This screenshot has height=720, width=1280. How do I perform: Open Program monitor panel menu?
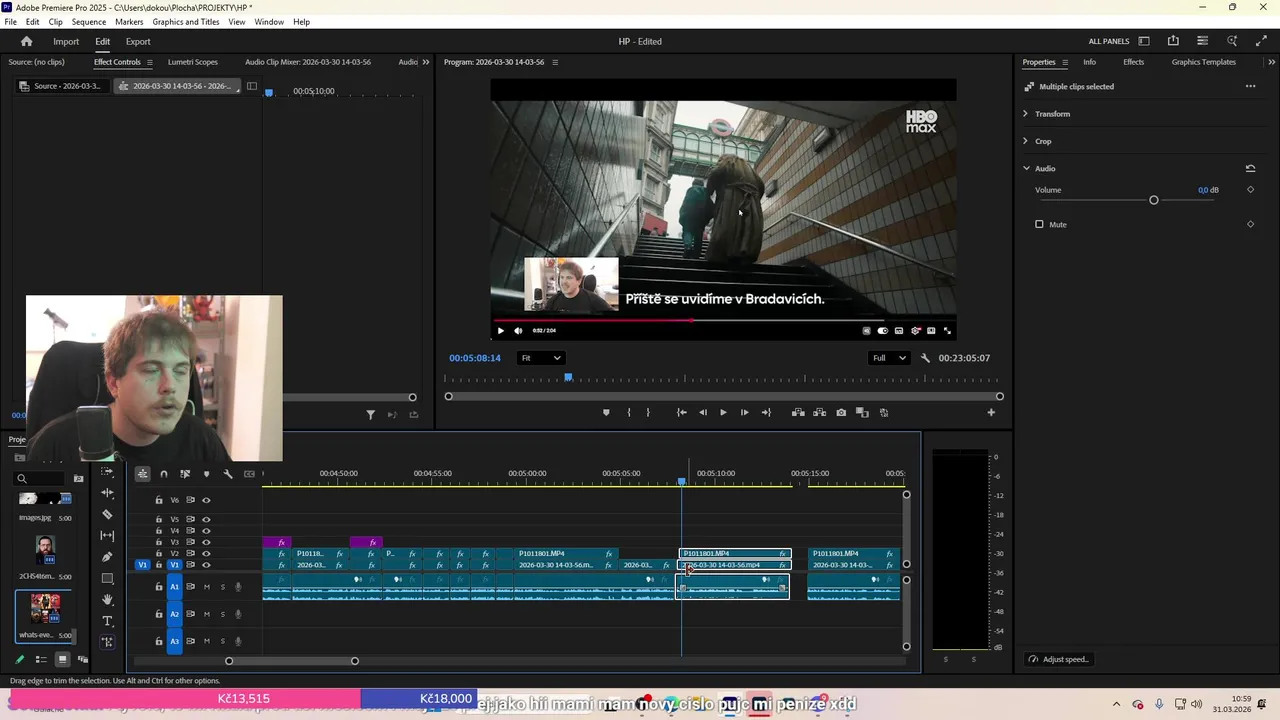click(555, 62)
